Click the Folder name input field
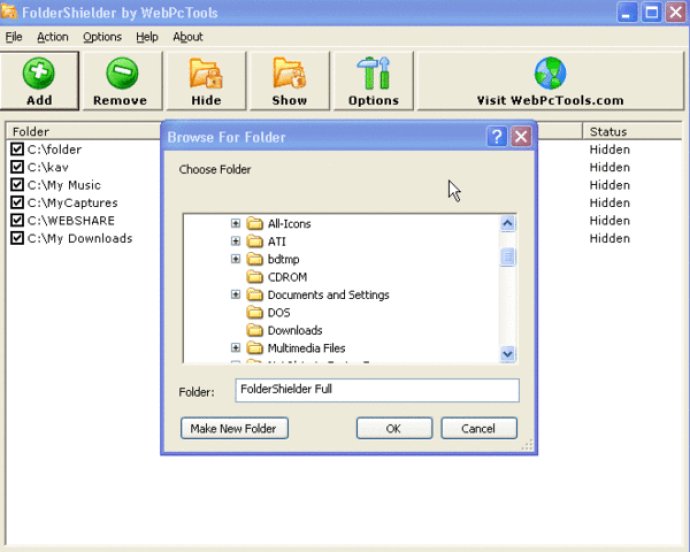This screenshot has height=552, width=690. click(377, 390)
